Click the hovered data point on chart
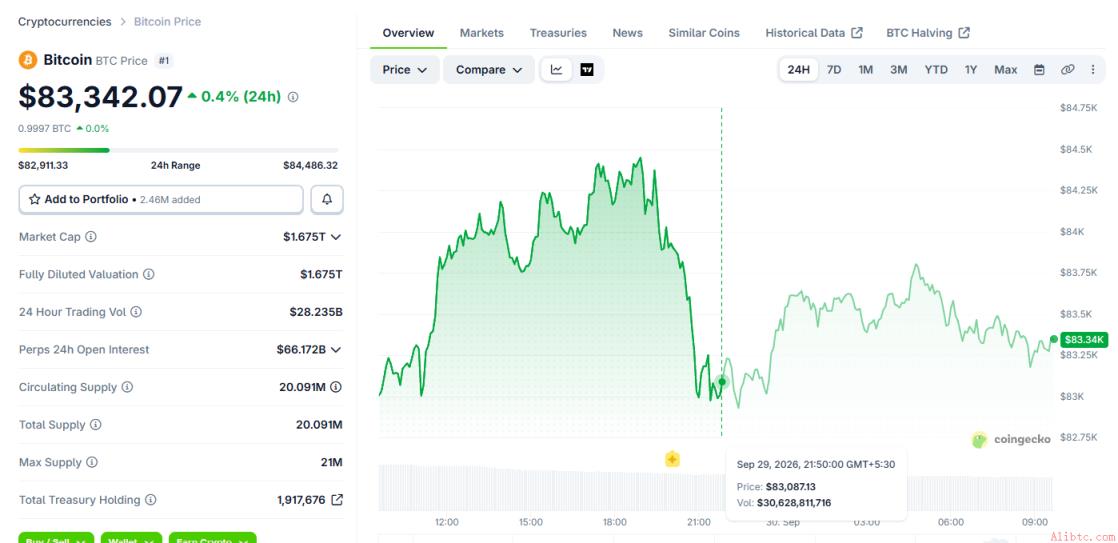This screenshot has width=1118, height=543. [x=722, y=382]
